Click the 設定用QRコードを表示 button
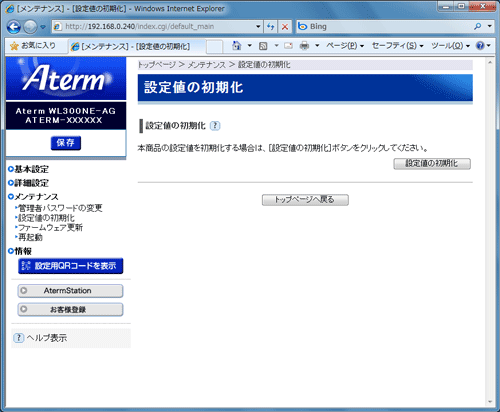Image resolution: width=500 pixels, height=412 pixels. [71, 266]
